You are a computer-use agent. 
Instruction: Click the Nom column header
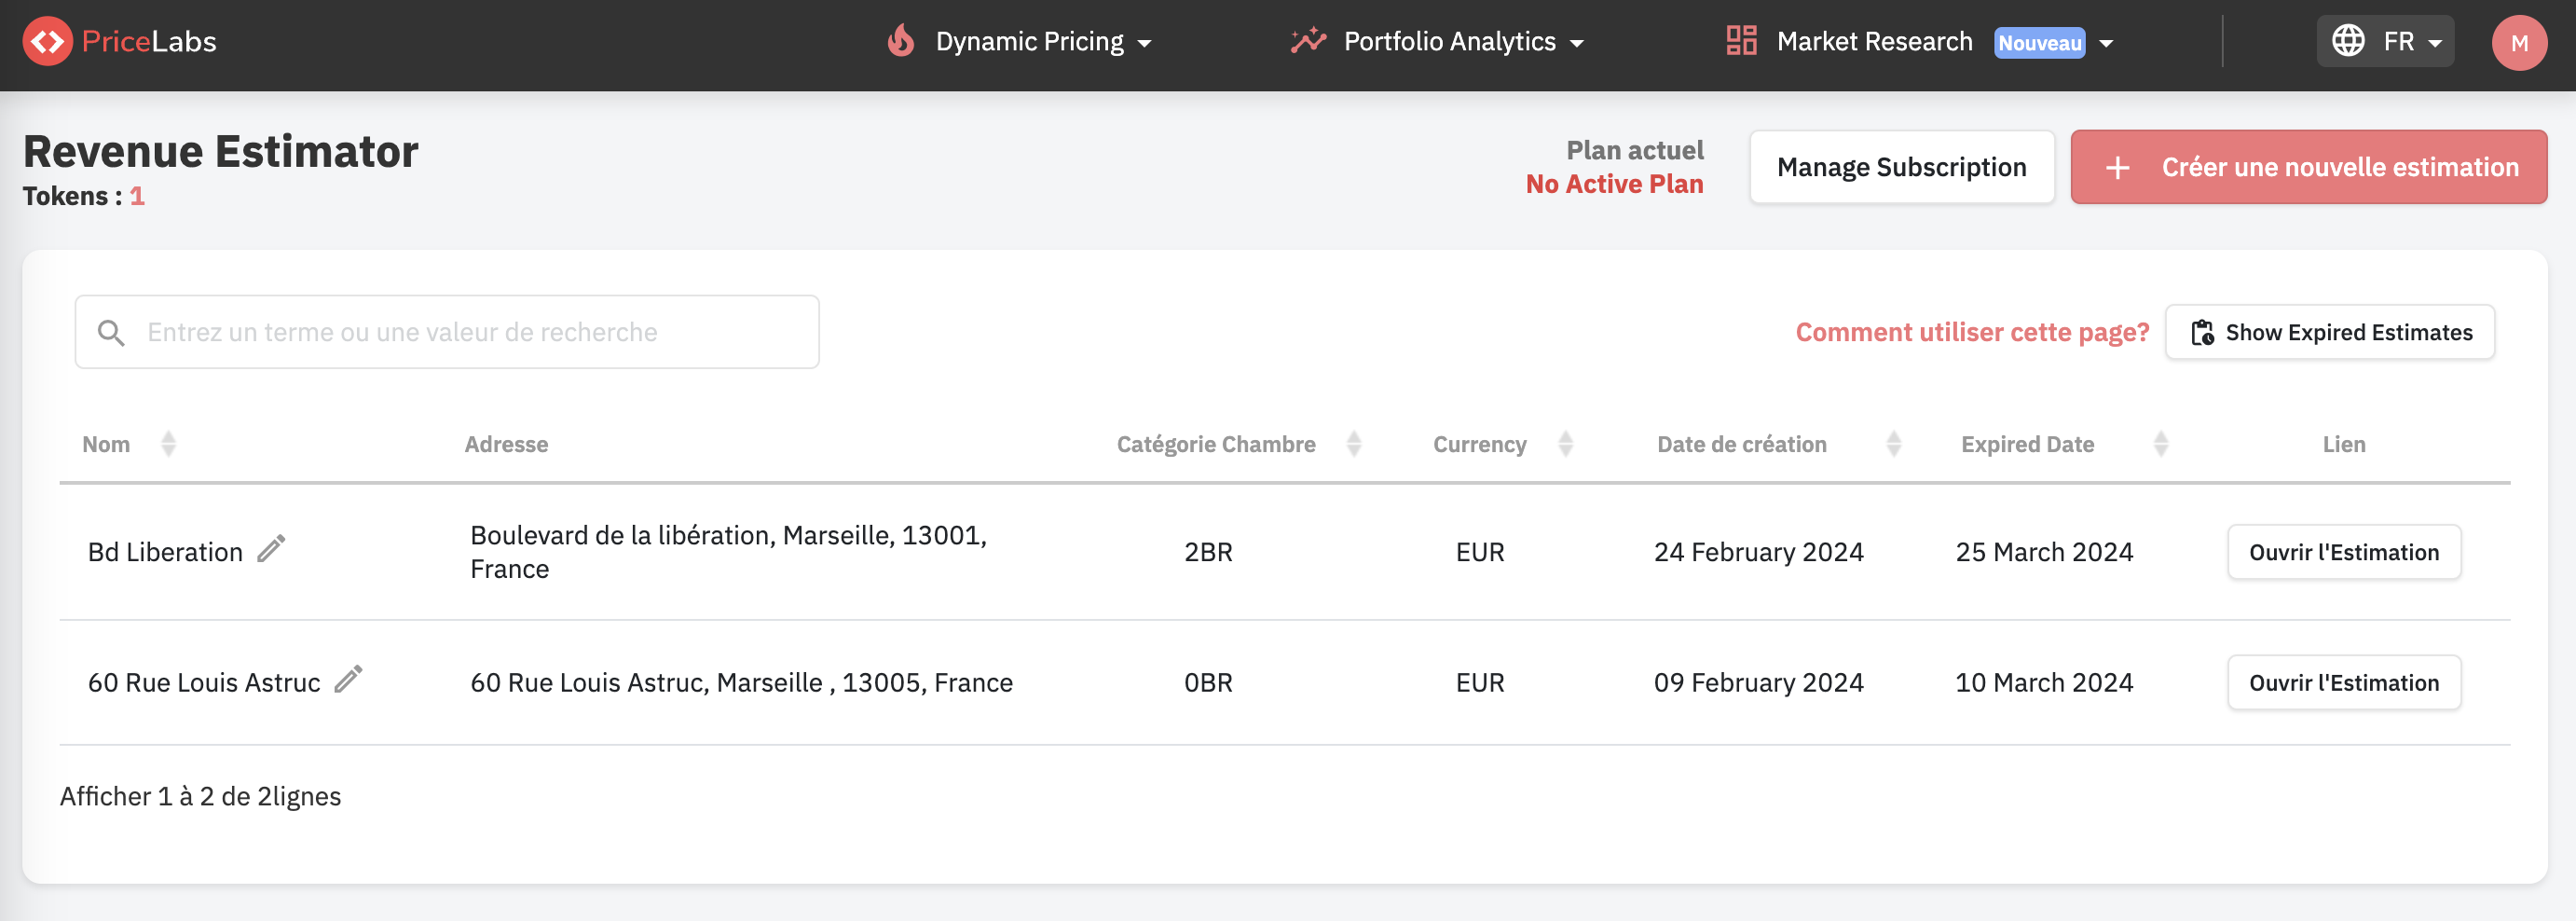(106, 444)
